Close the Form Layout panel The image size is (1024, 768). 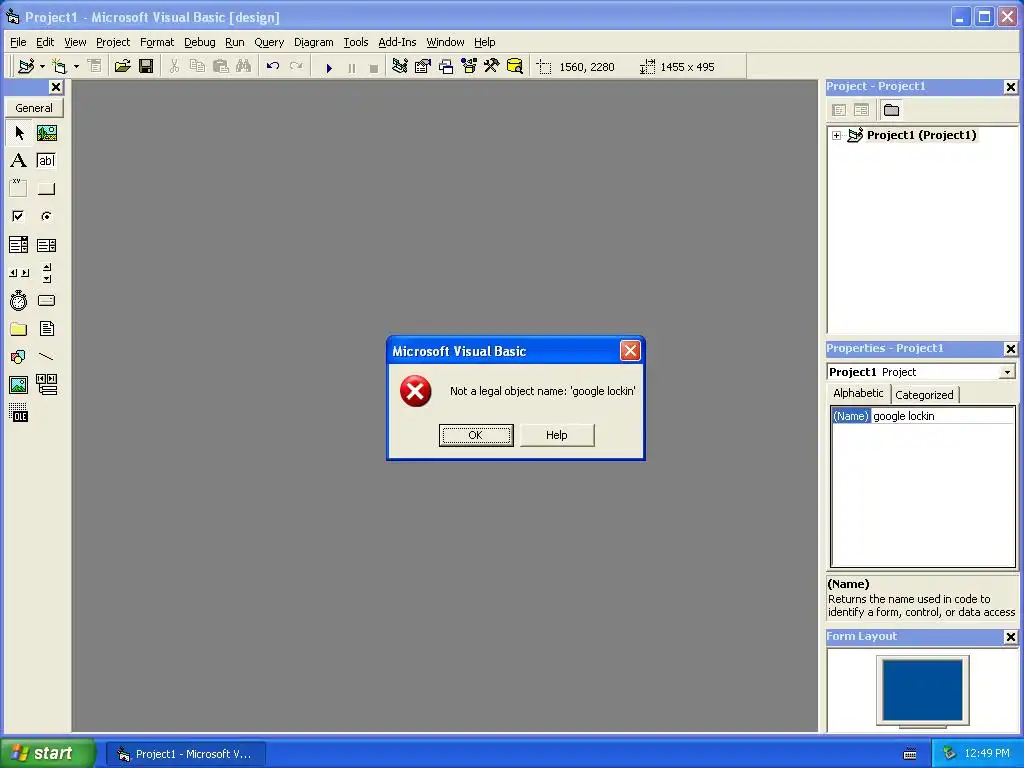click(1010, 637)
